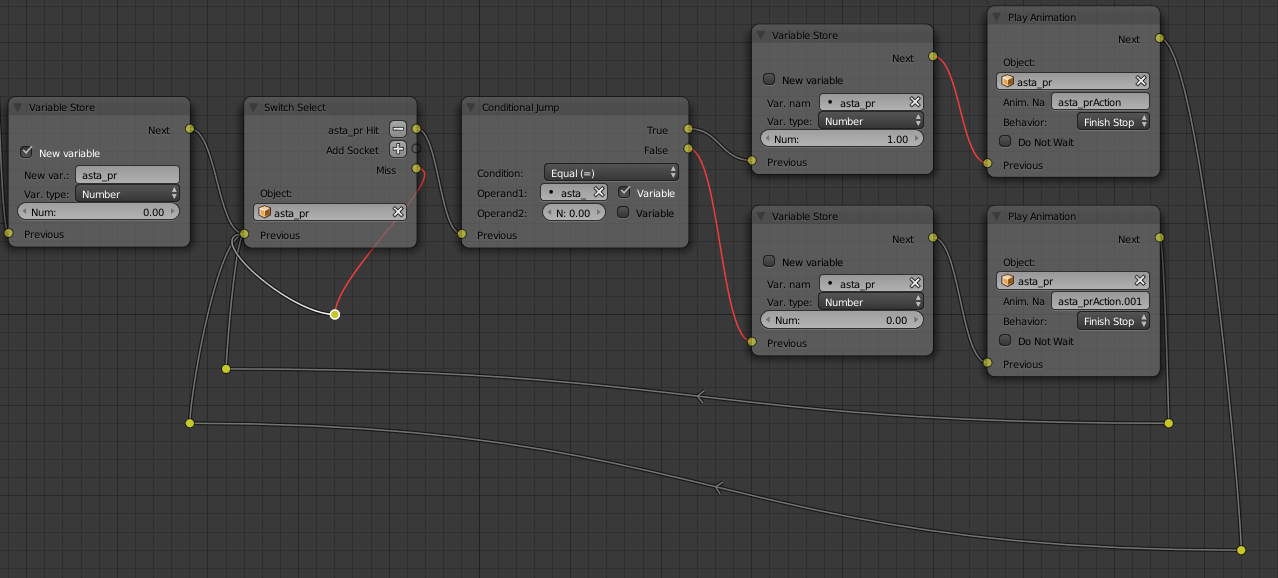
Task: Collapse the Conditional Jump node header triangle
Action: (470, 107)
